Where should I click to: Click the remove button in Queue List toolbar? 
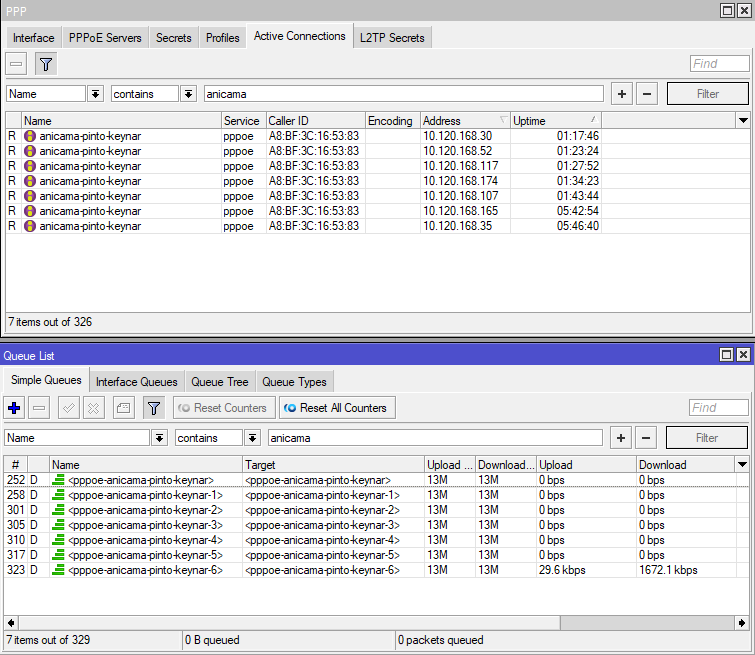(39, 408)
